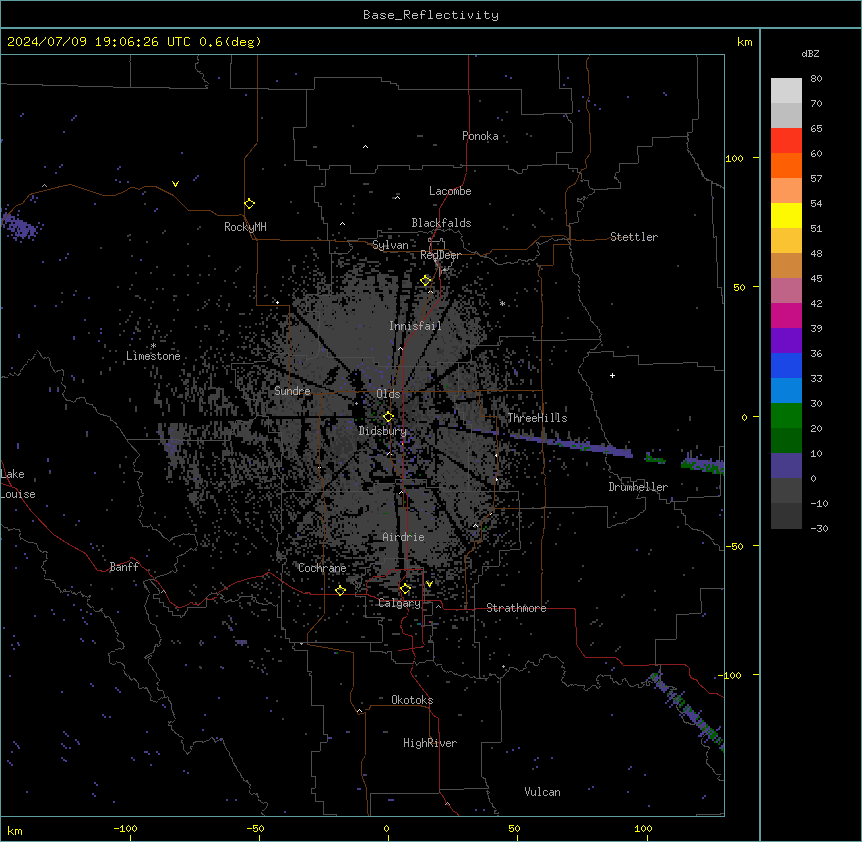The width and height of the screenshot is (862, 842).
Task: Click the Lacombe city label
Action: pyautogui.click(x=450, y=191)
